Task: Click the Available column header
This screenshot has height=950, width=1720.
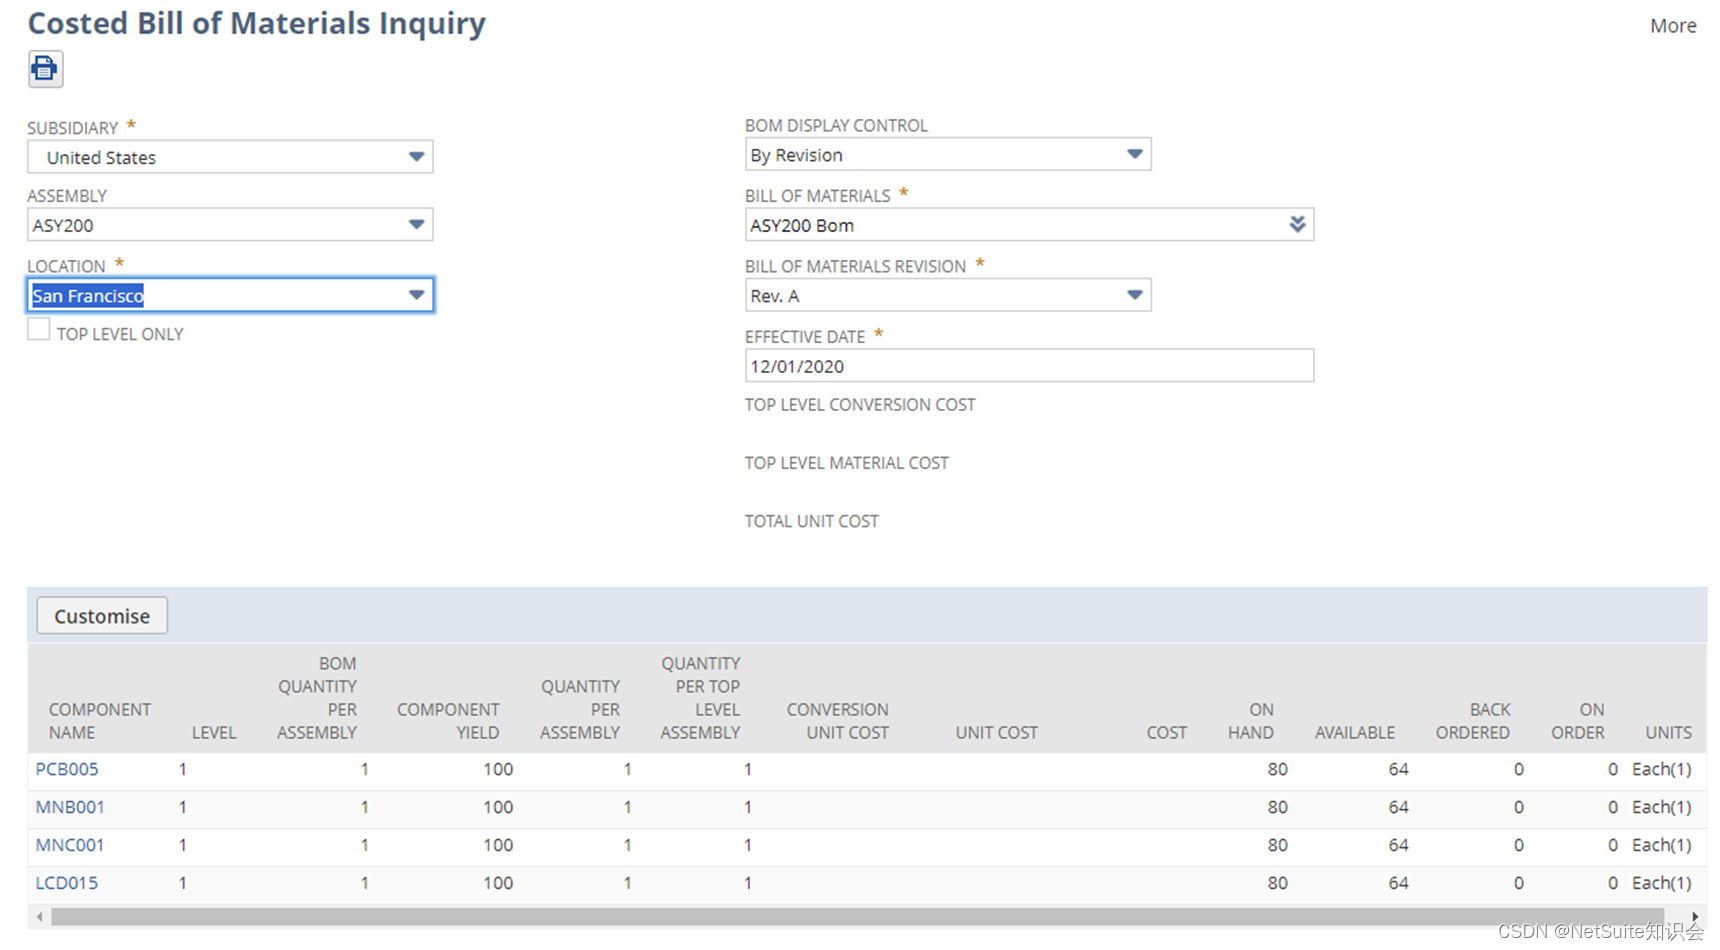Action: point(1355,733)
